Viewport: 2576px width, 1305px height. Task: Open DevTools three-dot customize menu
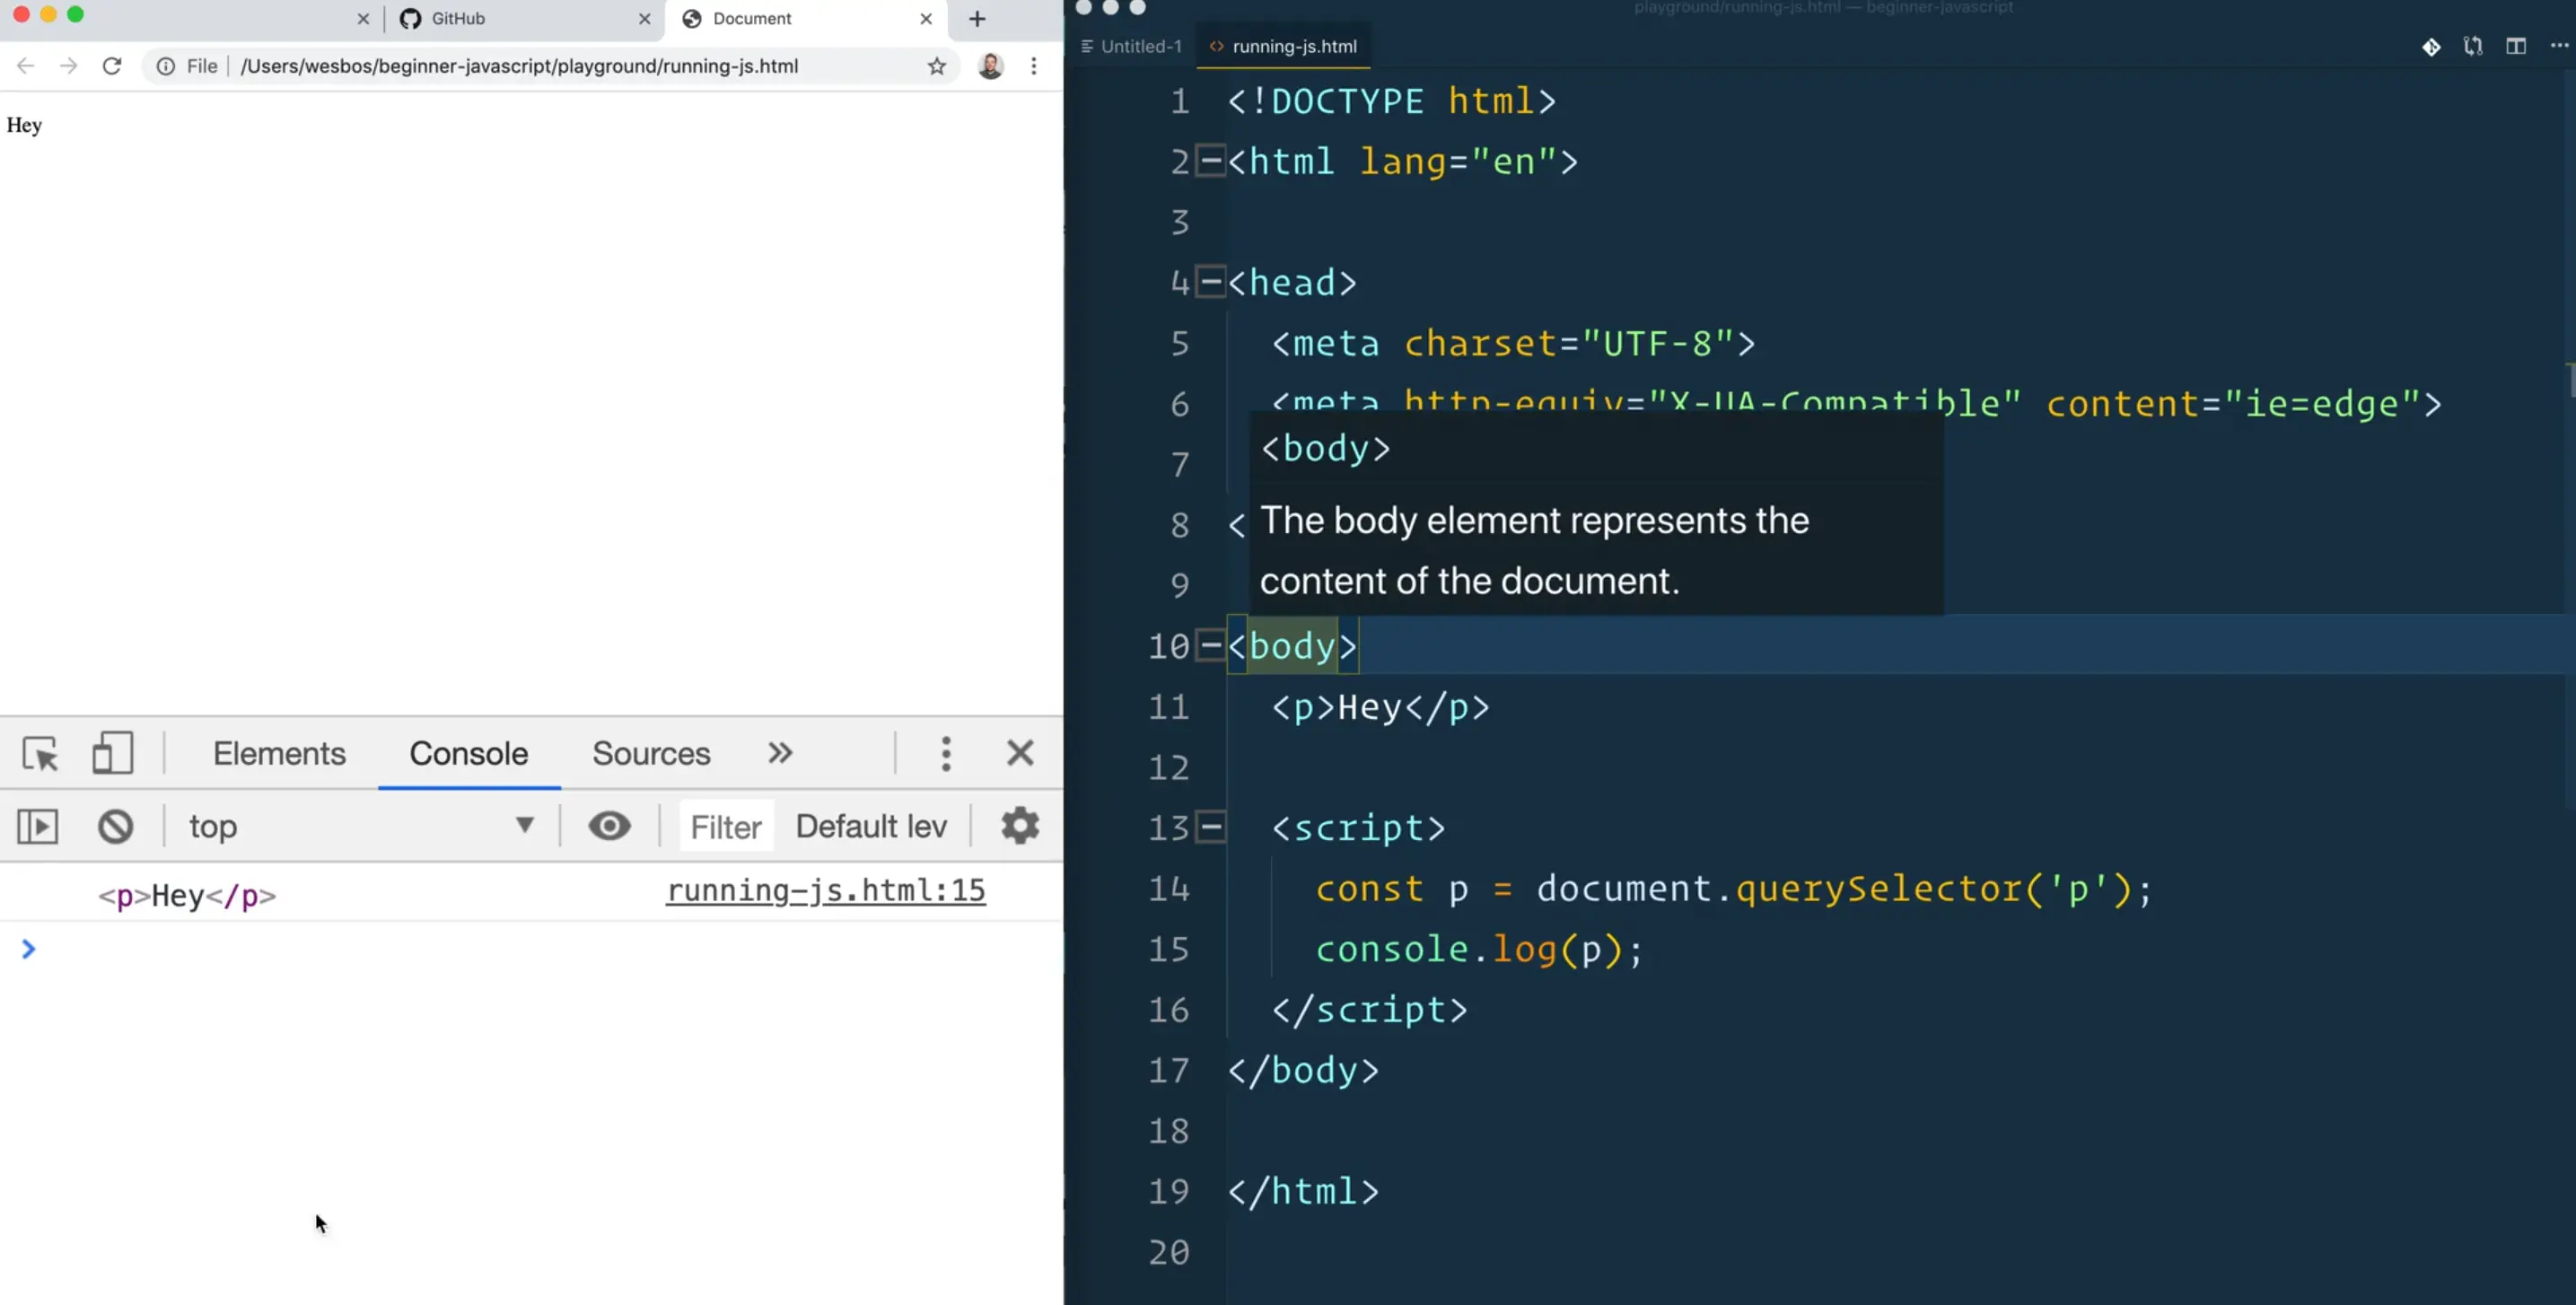pyautogui.click(x=946, y=753)
